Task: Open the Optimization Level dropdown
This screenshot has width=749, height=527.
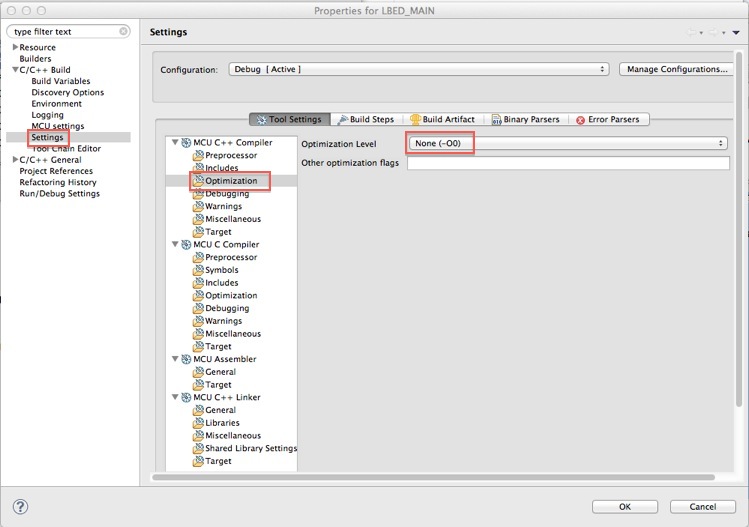Action: click(x=567, y=144)
